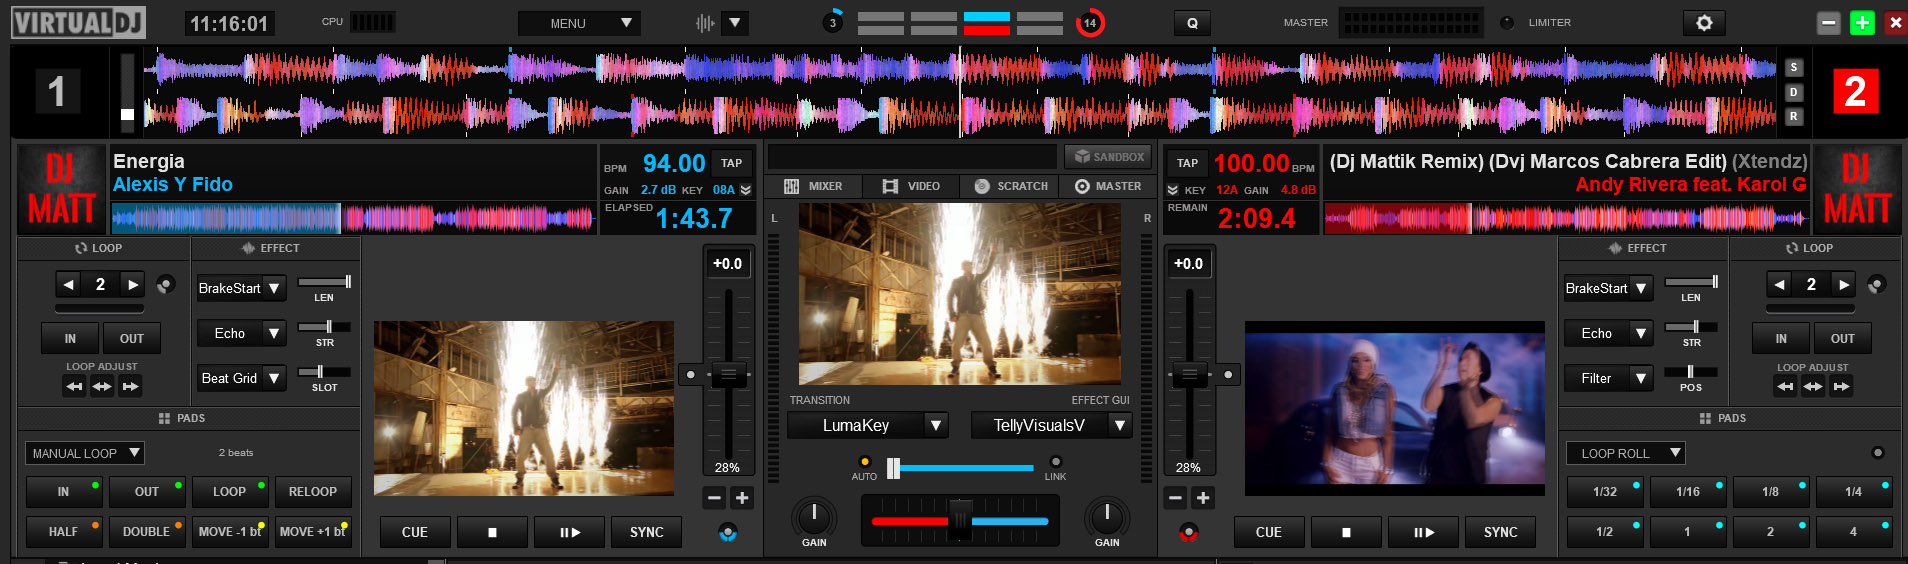The image size is (1908, 564).
Task: Click the R button beside the waveform
Action: tap(1794, 116)
